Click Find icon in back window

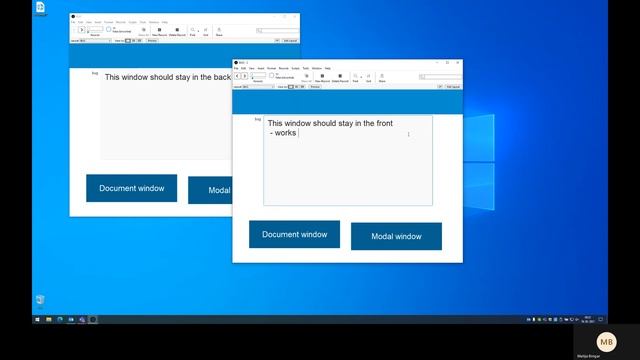[x=192, y=31]
